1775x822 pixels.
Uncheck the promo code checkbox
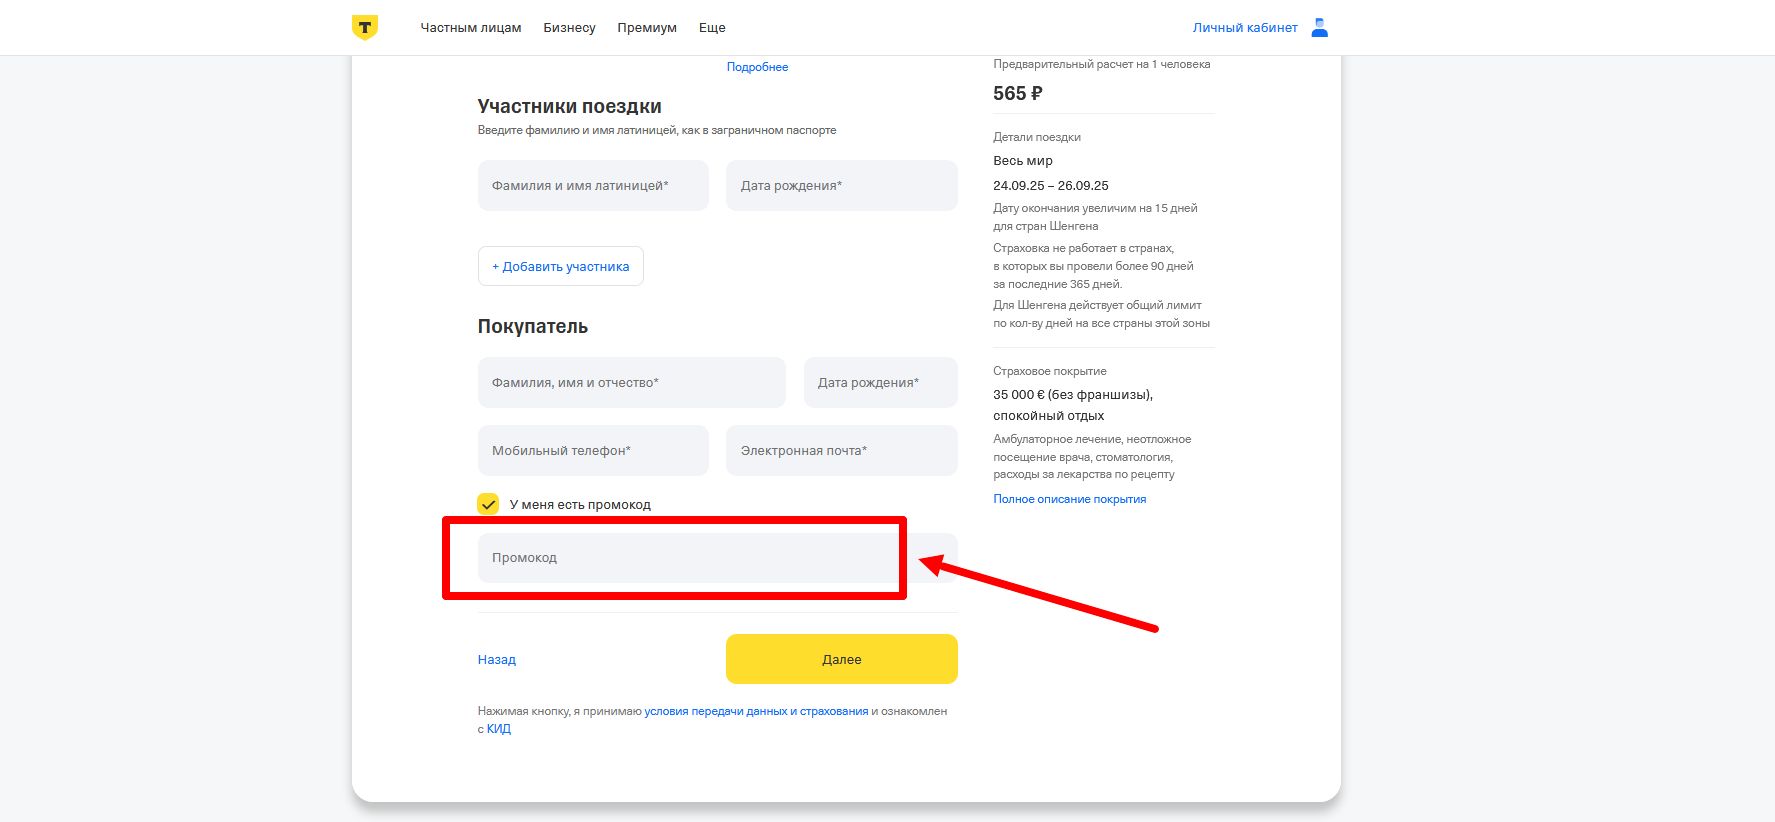click(x=488, y=504)
